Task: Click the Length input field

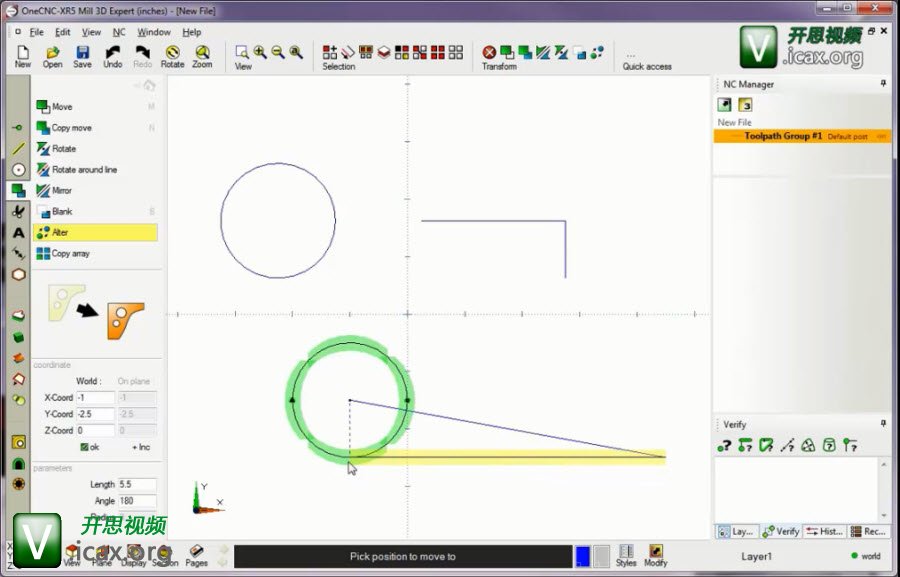Action: [136, 484]
